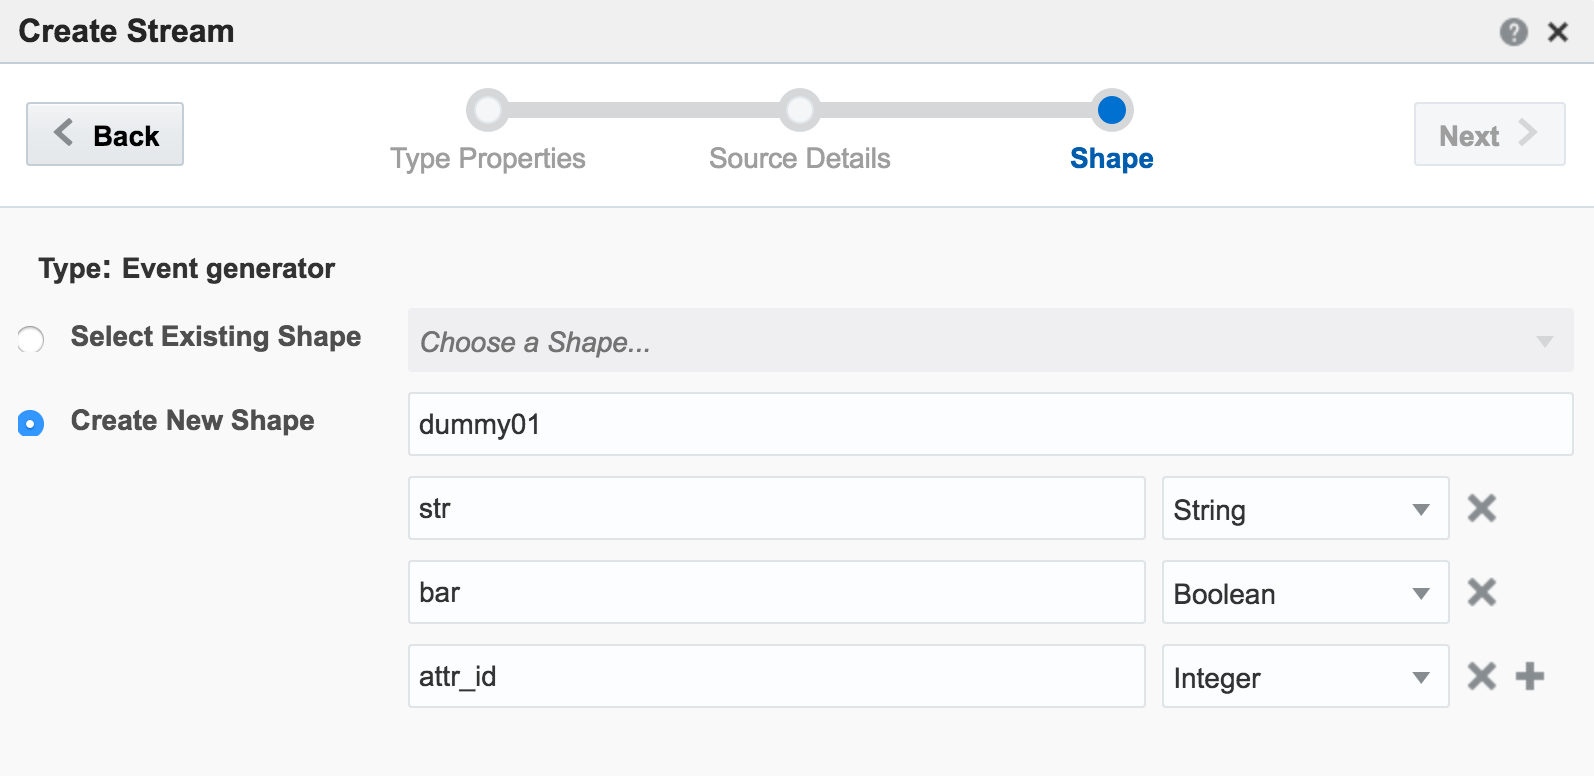Change the Integer type dropdown
1594x776 pixels.
point(1304,677)
